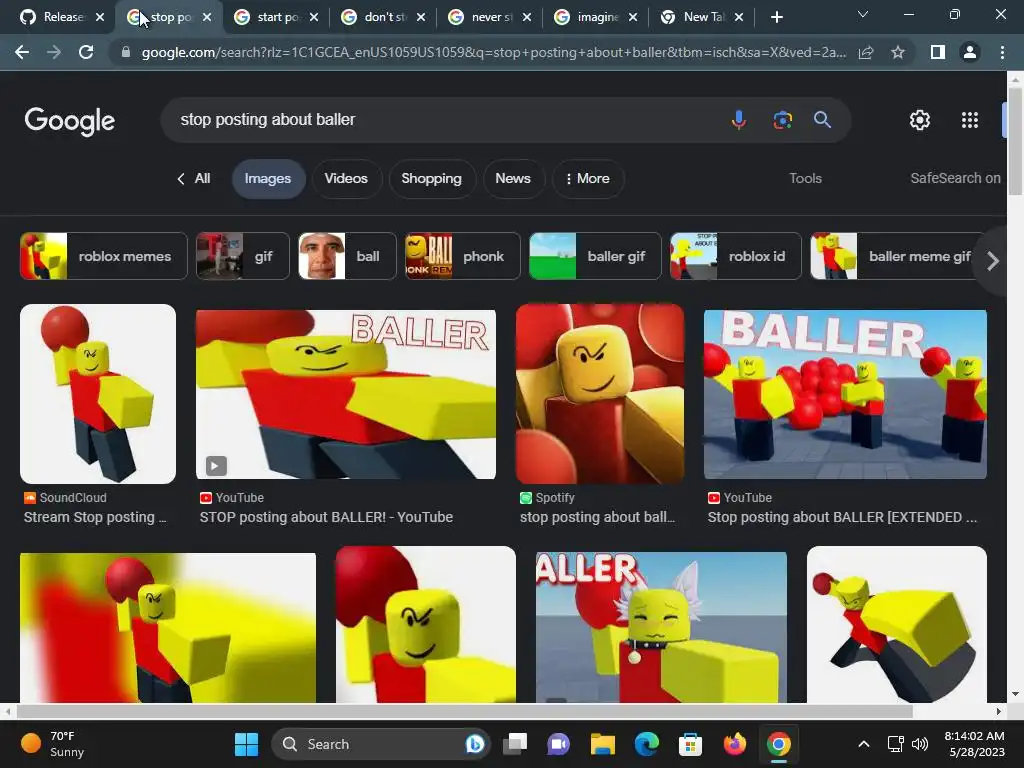Switch to Videos results
This screenshot has width=1024, height=768.
coord(346,178)
